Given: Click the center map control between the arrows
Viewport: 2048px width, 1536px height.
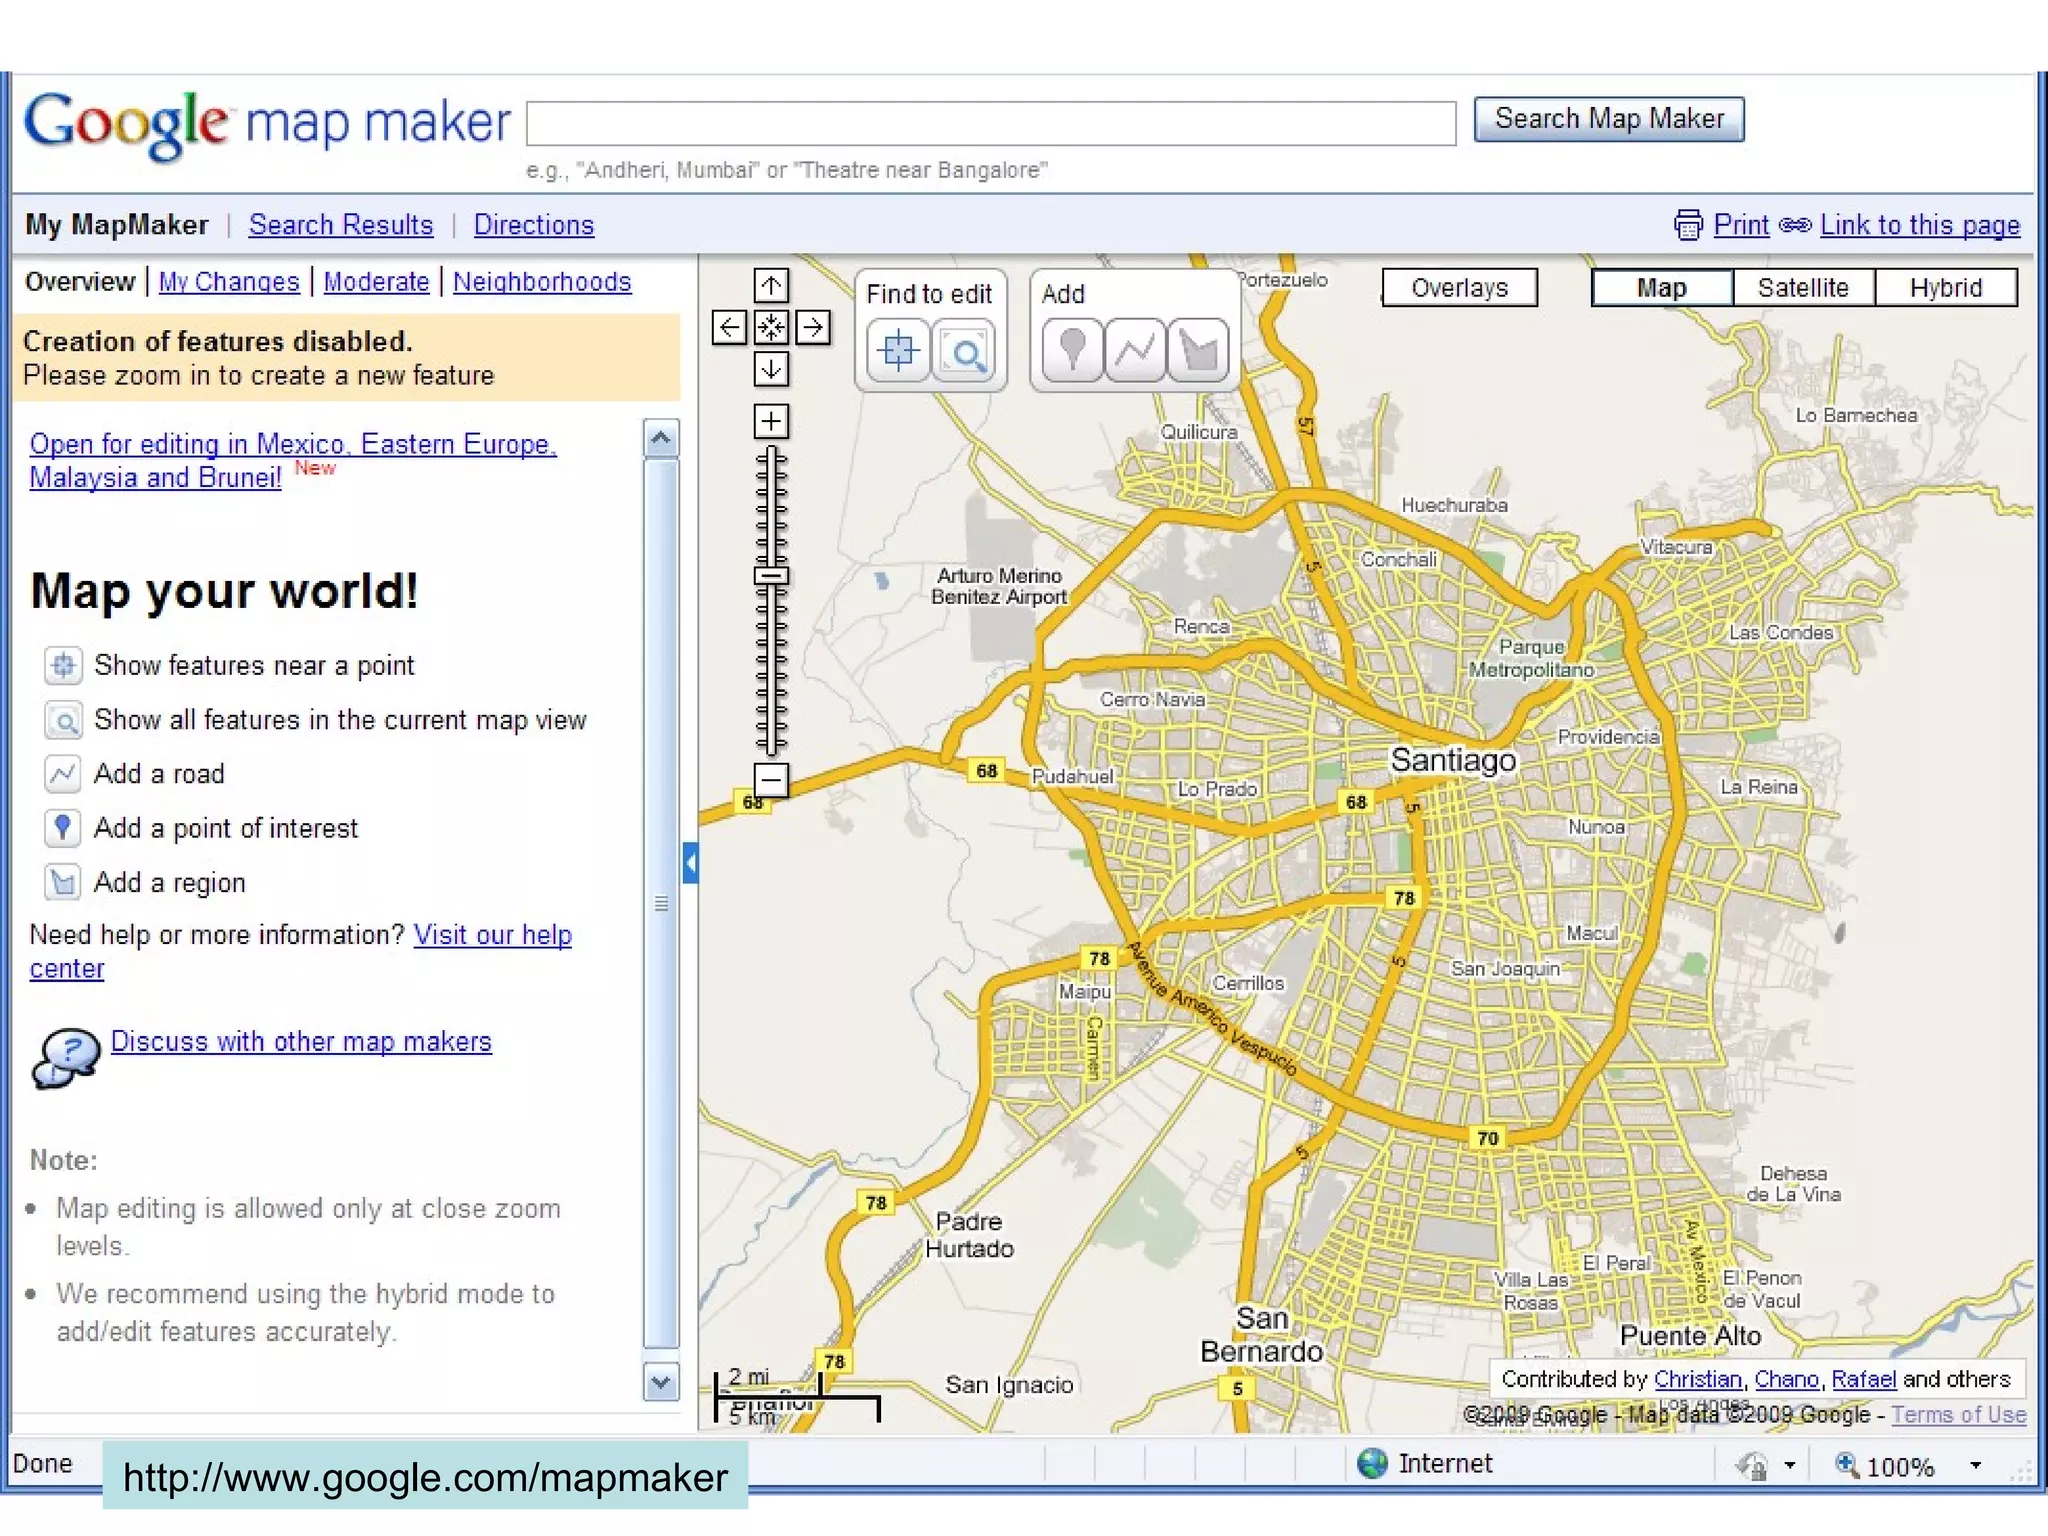Looking at the screenshot, I should click(x=770, y=327).
